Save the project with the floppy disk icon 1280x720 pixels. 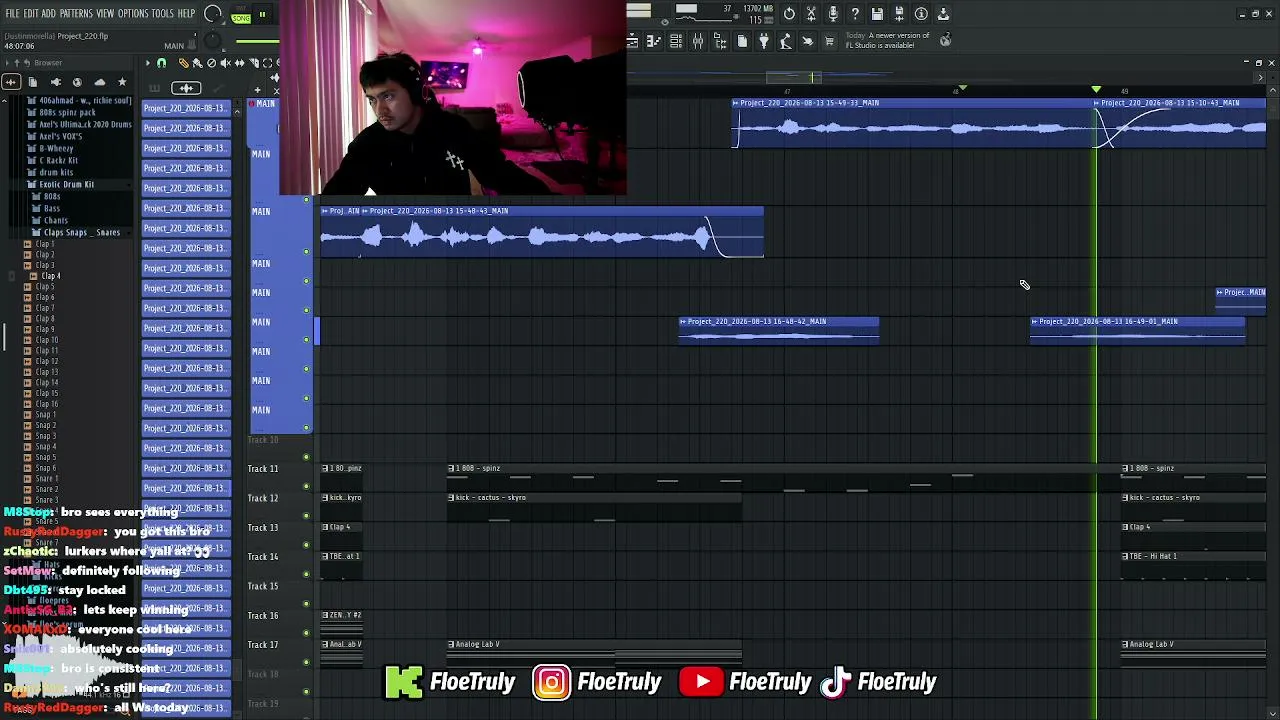coord(877,14)
